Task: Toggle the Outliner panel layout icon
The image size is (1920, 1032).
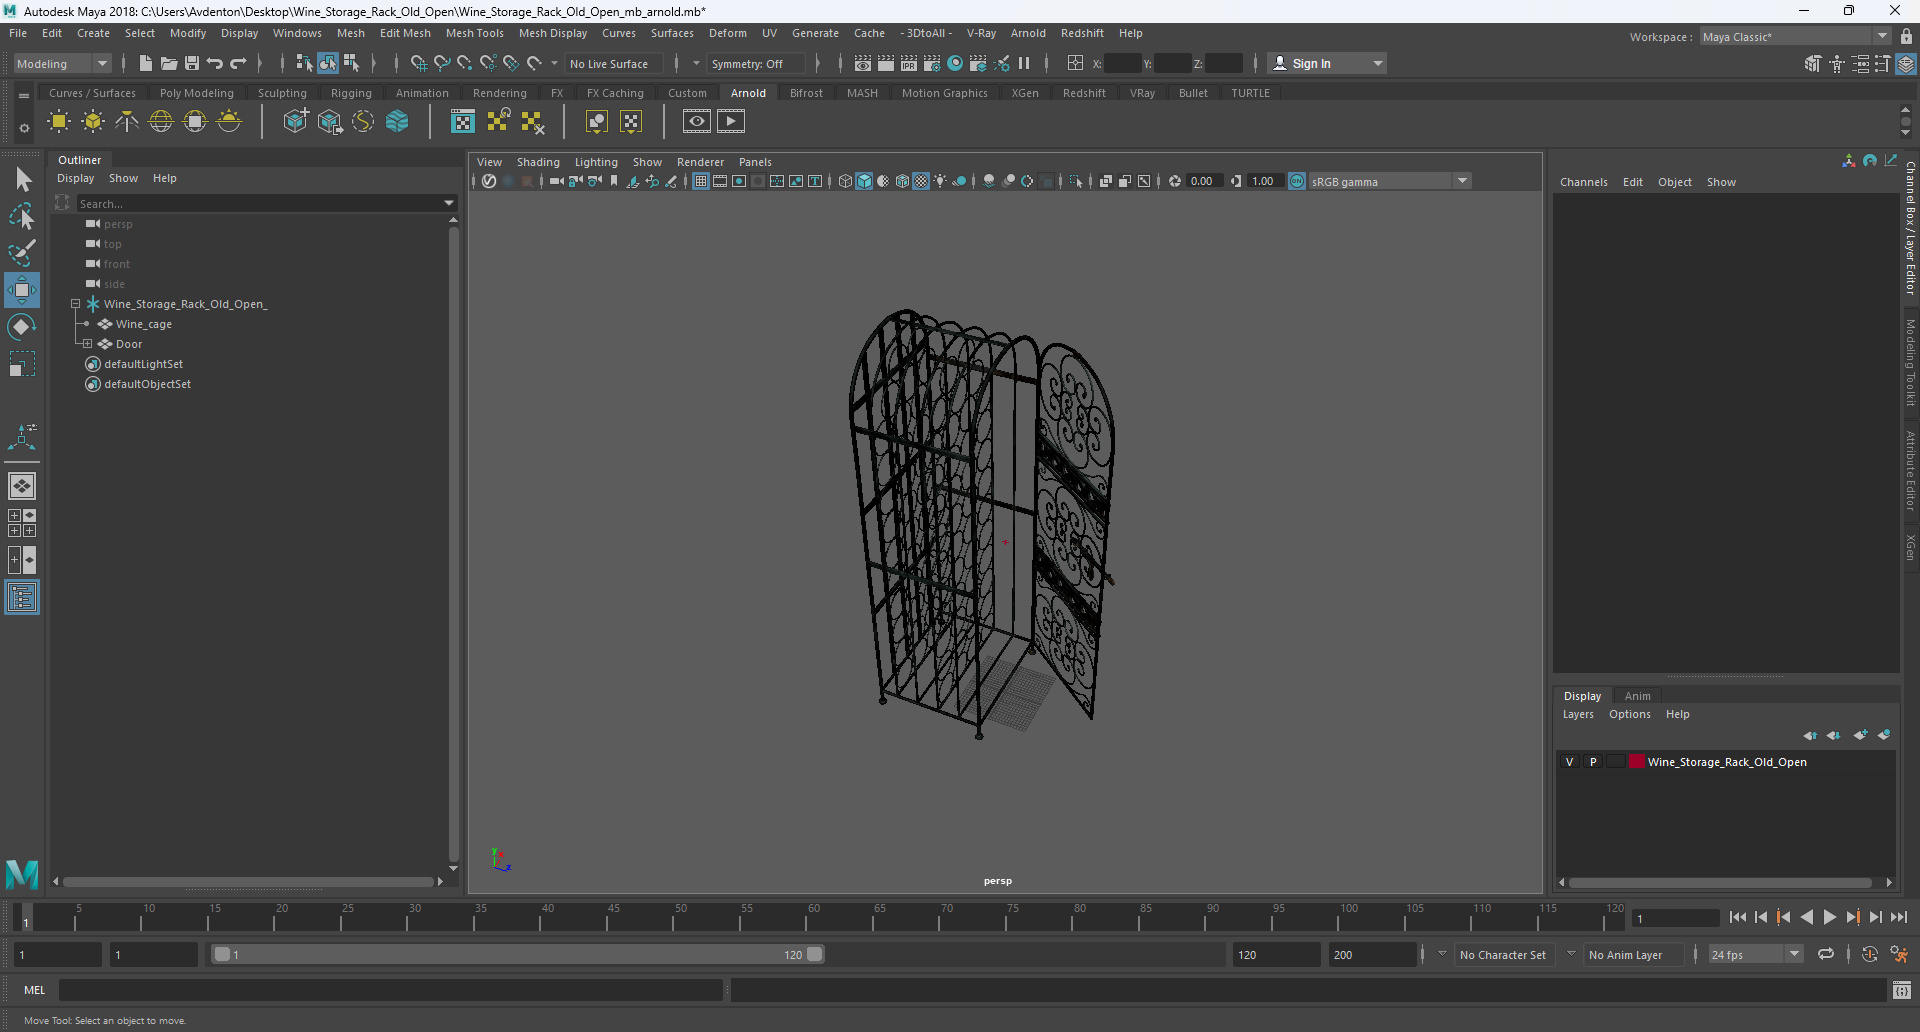Action: (22, 598)
